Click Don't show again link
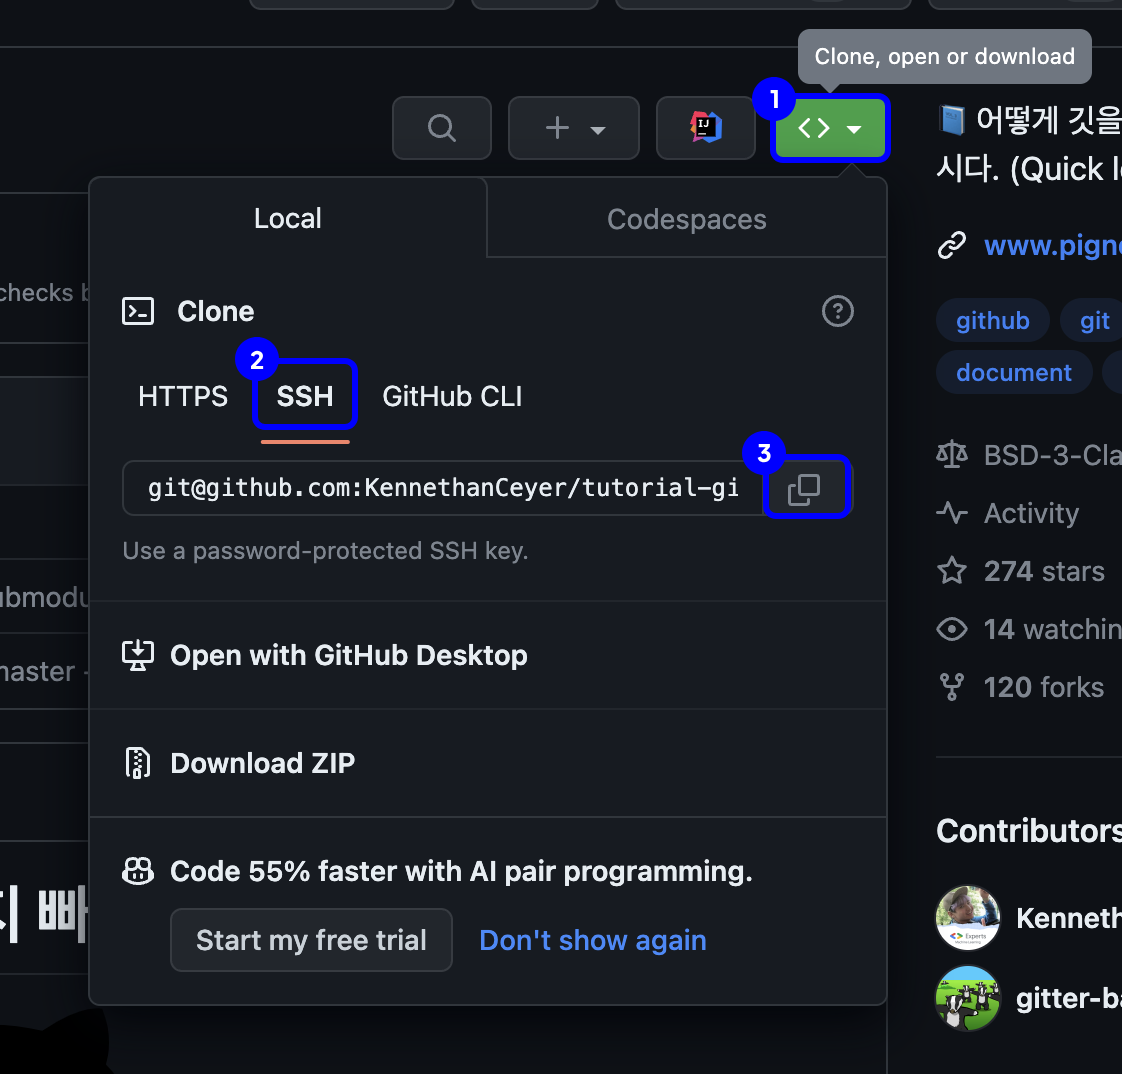This screenshot has width=1122, height=1074. [592, 940]
